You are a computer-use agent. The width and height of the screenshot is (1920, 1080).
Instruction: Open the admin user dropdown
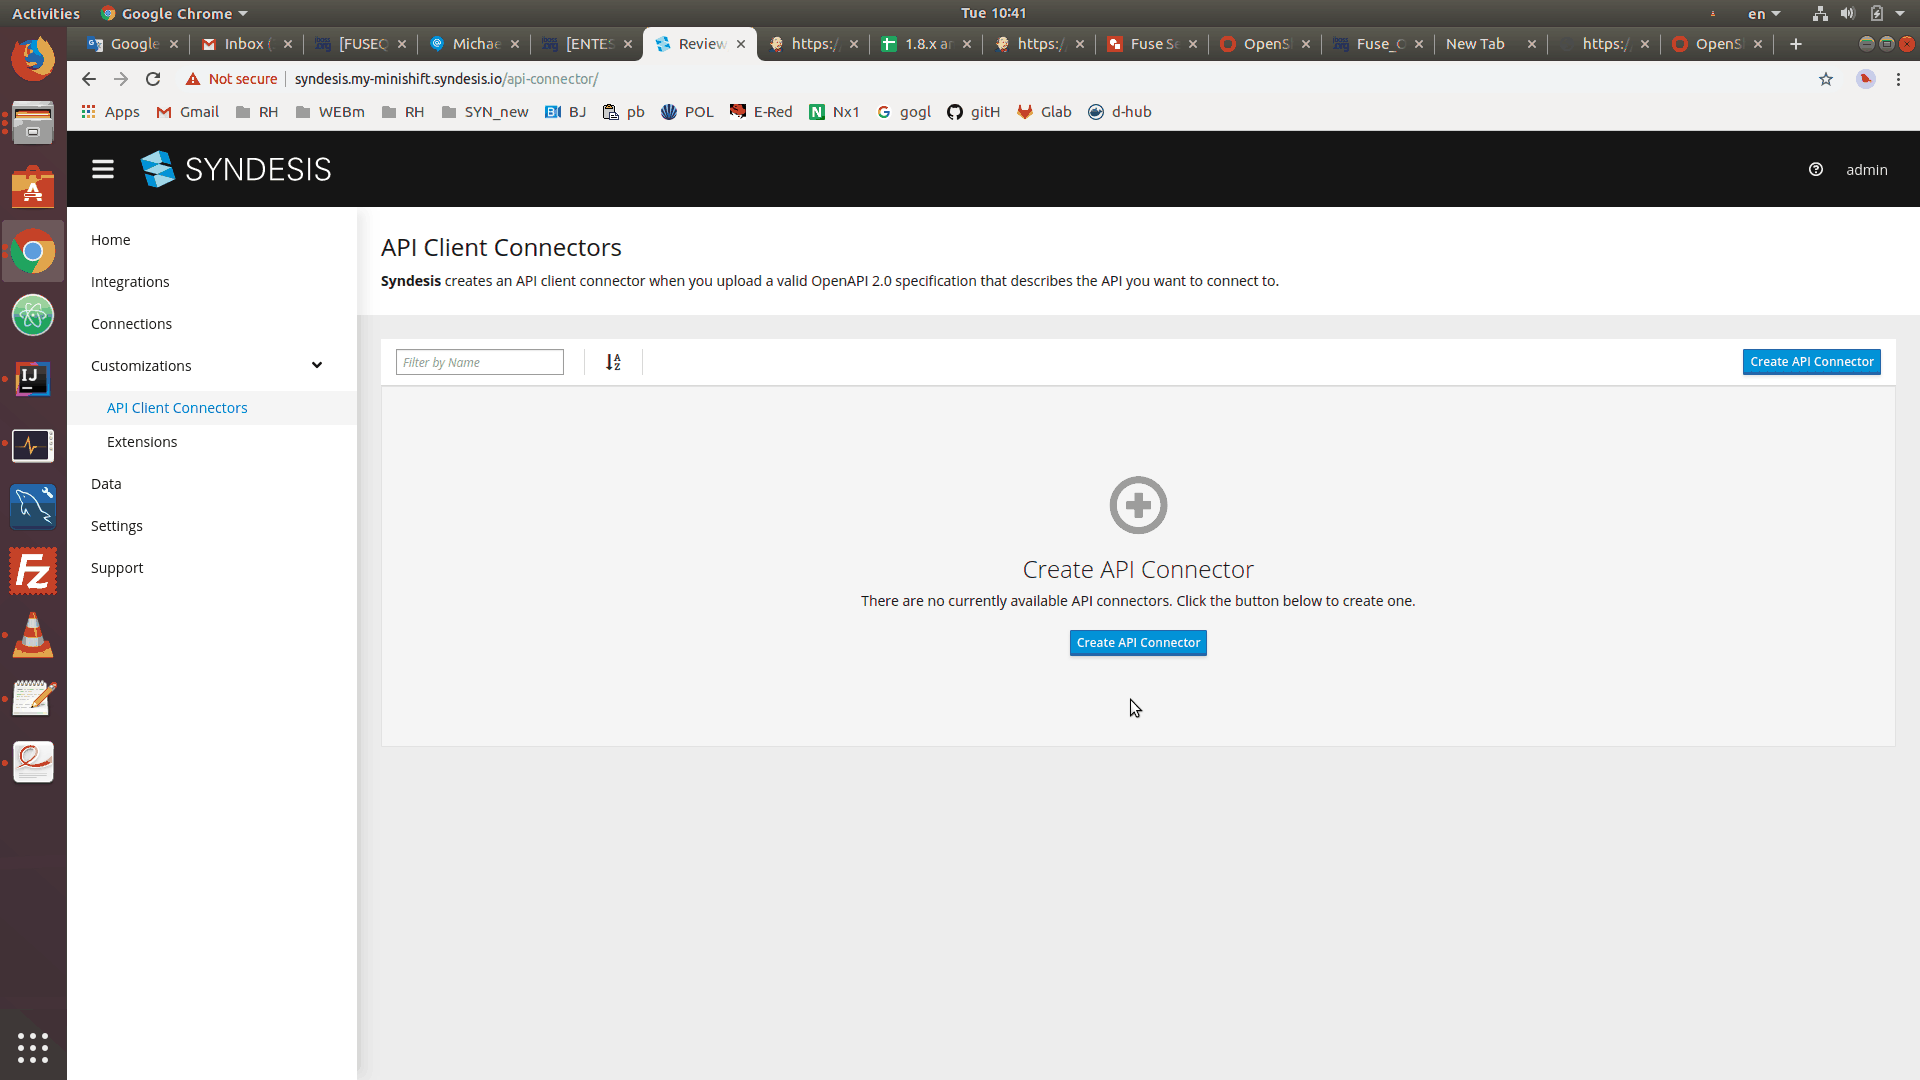[x=1866, y=169]
